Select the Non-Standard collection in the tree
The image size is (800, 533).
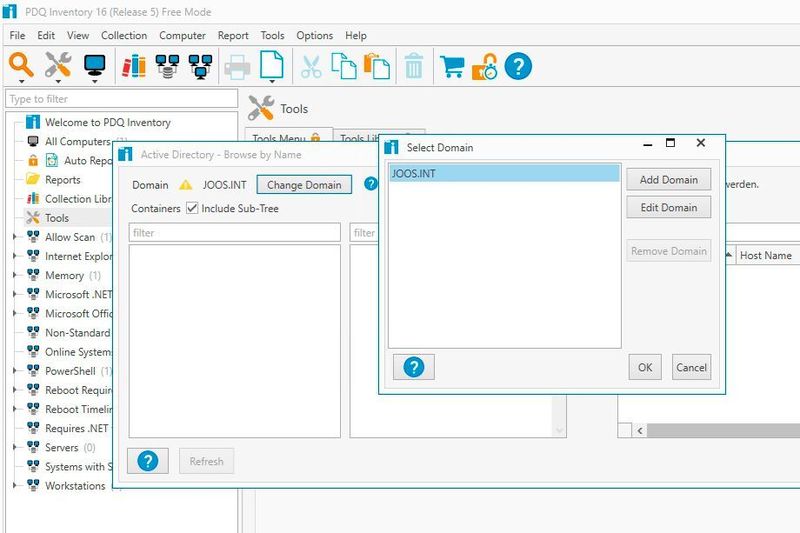point(78,333)
